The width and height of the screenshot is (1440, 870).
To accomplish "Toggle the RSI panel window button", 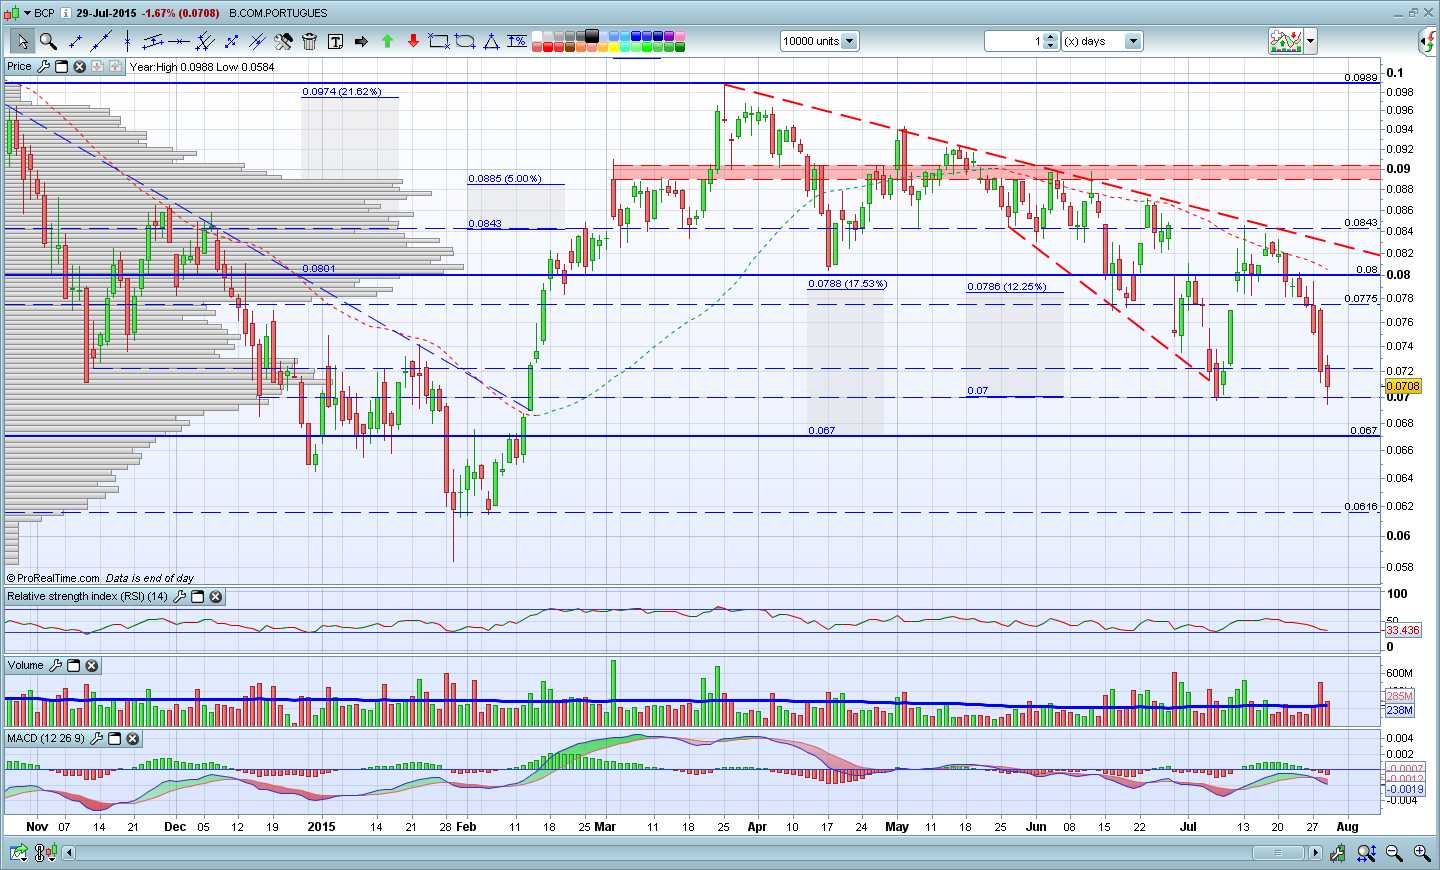I will pyautogui.click(x=197, y=597).
